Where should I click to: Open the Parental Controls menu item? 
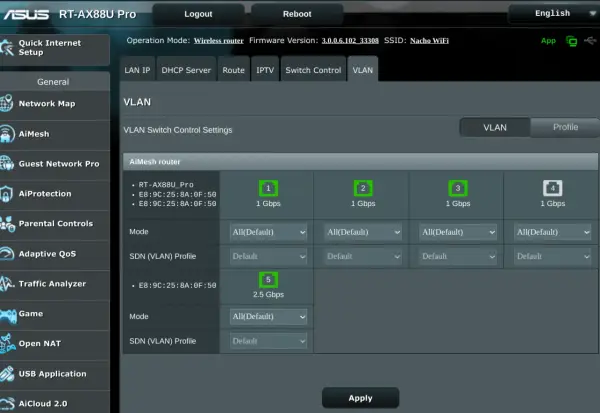click(55, 224)
